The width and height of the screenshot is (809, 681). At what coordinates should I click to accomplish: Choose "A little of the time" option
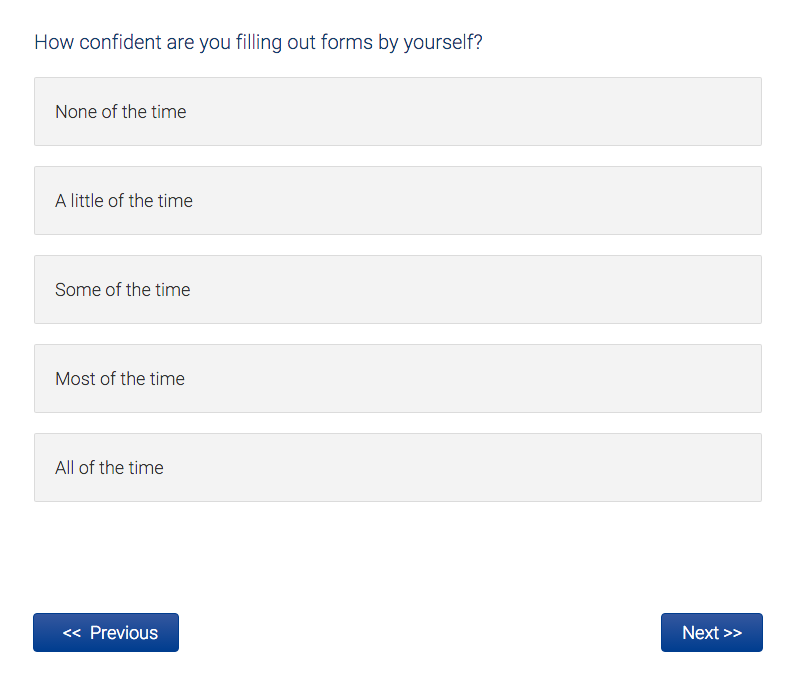[397, 201]
